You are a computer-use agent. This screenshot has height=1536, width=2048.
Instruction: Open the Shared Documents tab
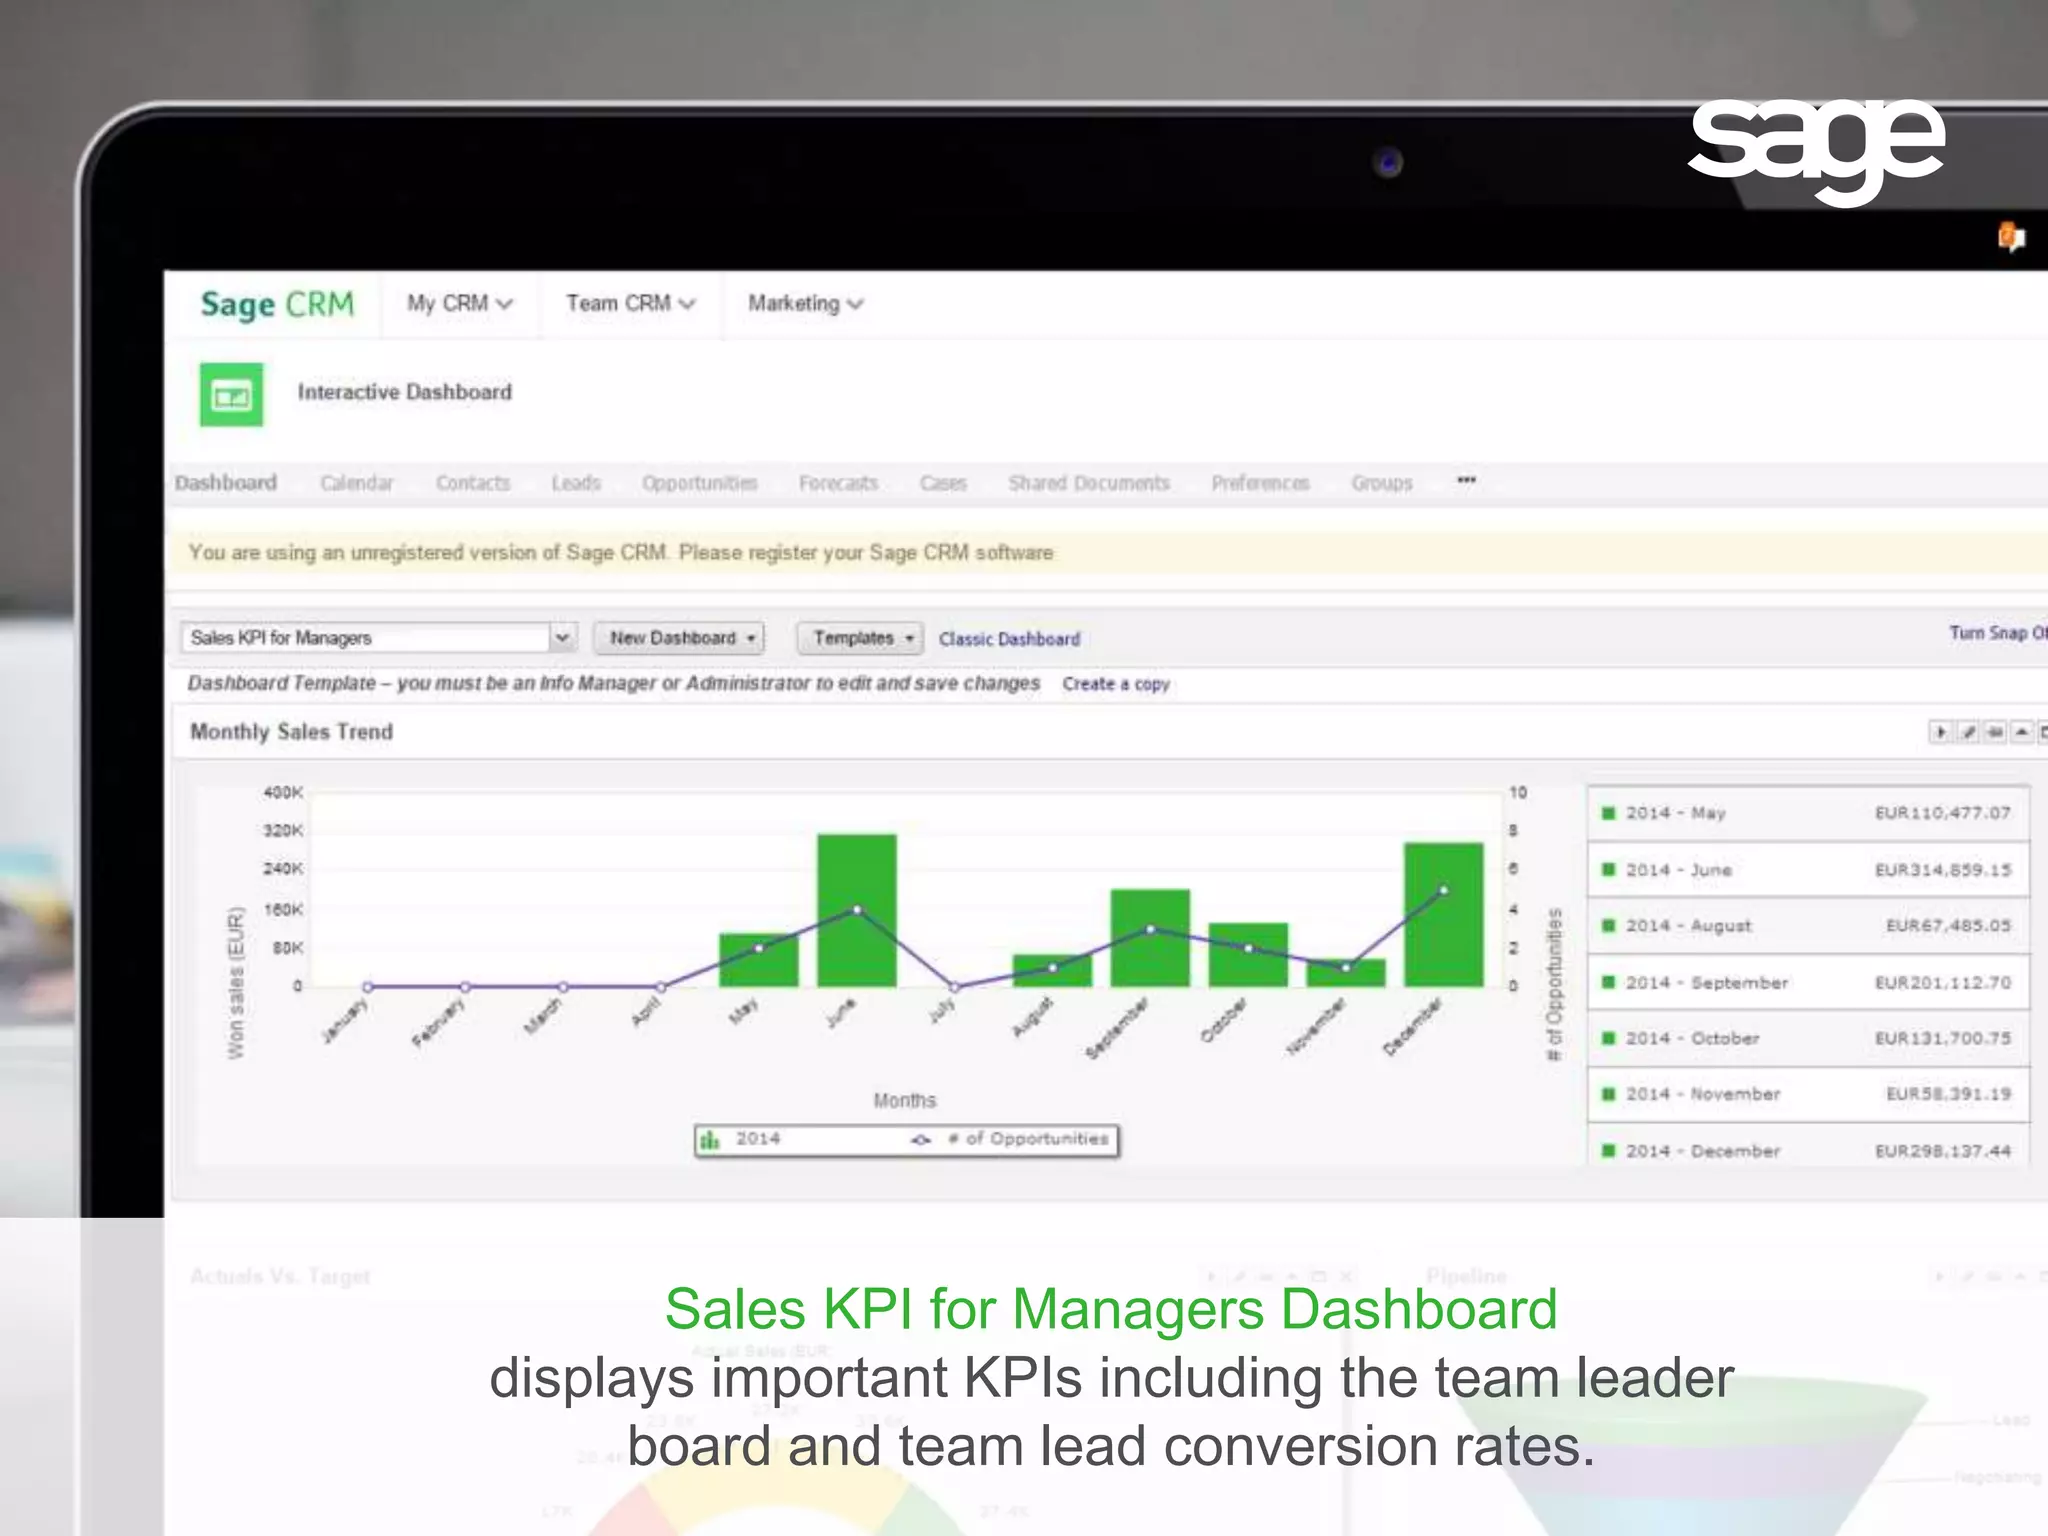click(x=1089, y=483)
